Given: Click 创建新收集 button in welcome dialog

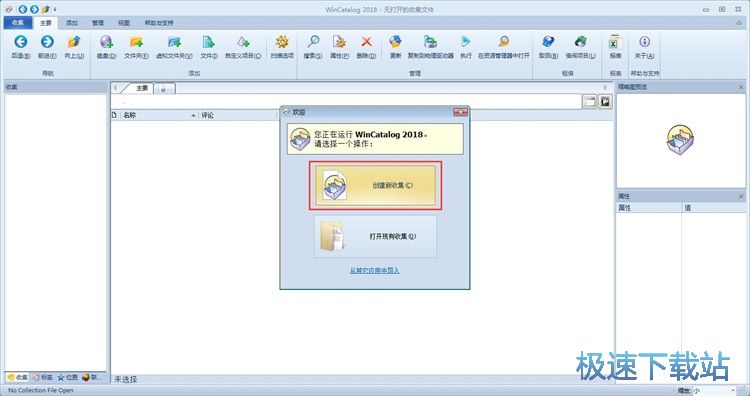Looking at the screenshot, I should [375, 186].
